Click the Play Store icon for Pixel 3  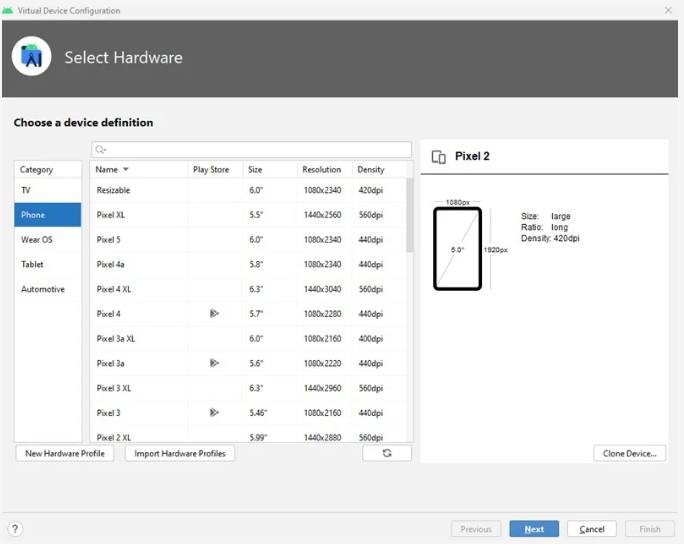tap(214, 412)
